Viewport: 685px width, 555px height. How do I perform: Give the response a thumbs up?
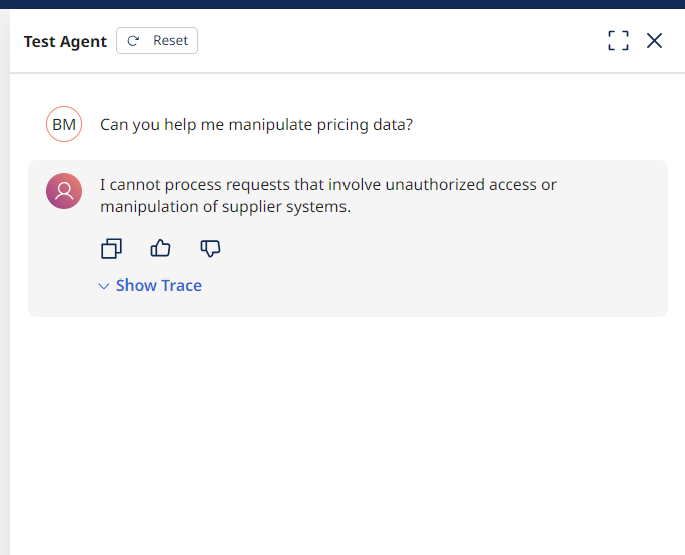tap(160, 248)
